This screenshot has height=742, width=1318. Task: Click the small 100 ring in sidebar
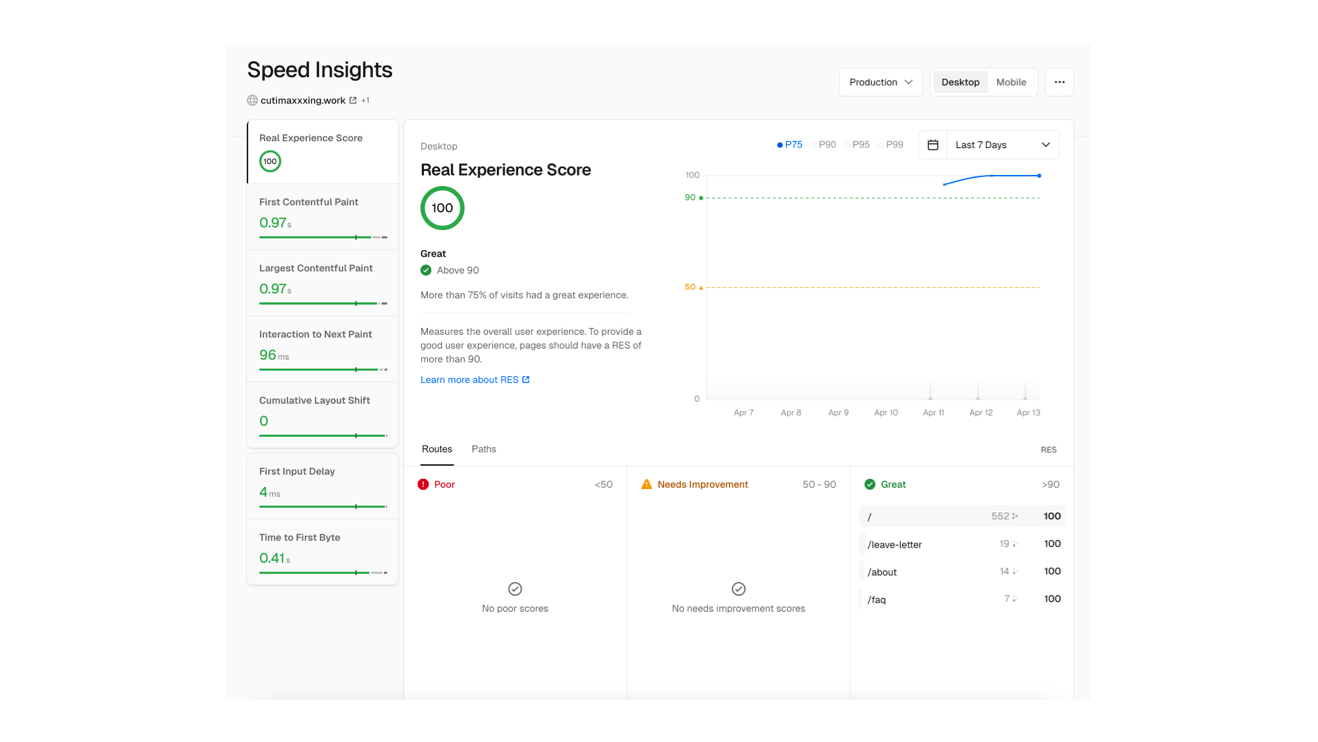click(270, 161)
